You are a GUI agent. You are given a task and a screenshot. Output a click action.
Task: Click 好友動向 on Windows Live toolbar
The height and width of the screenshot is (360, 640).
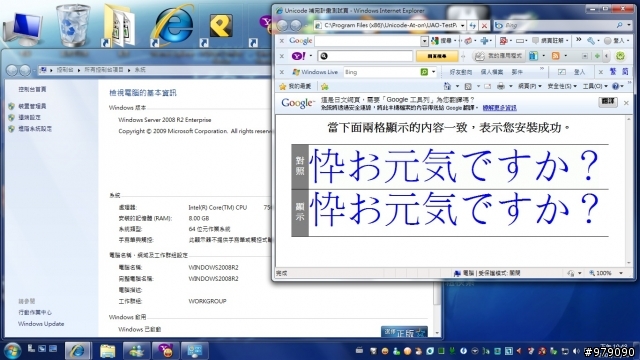(x=461, y=72)
